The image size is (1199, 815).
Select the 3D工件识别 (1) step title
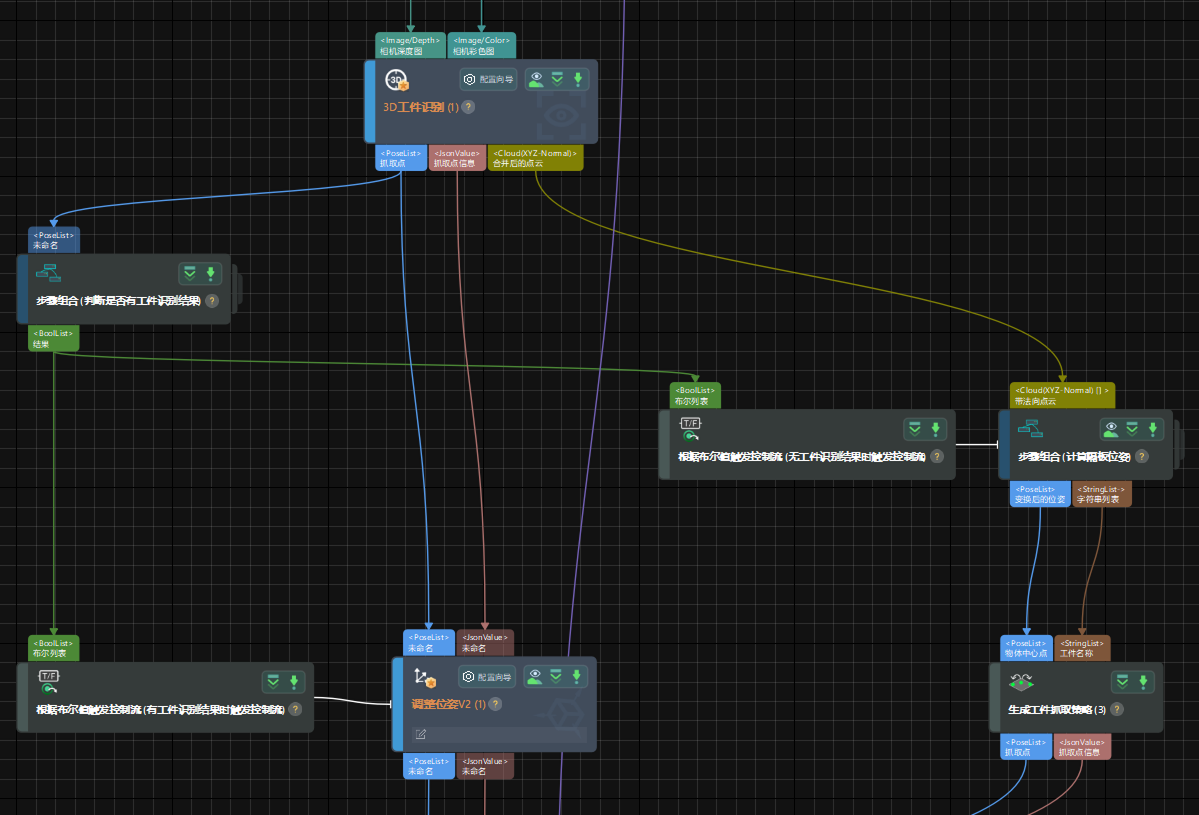(421, 107)
